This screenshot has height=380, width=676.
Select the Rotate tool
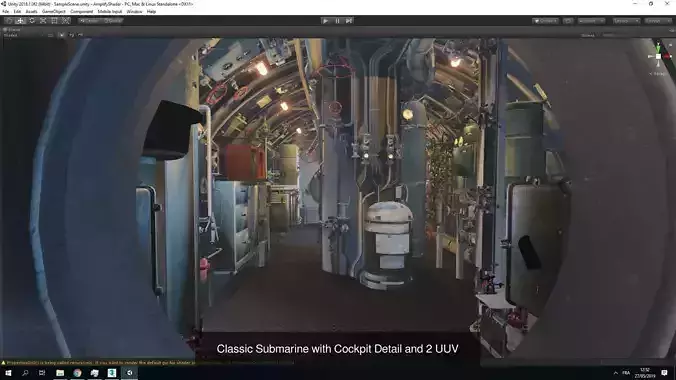click(x=32, y=21)
